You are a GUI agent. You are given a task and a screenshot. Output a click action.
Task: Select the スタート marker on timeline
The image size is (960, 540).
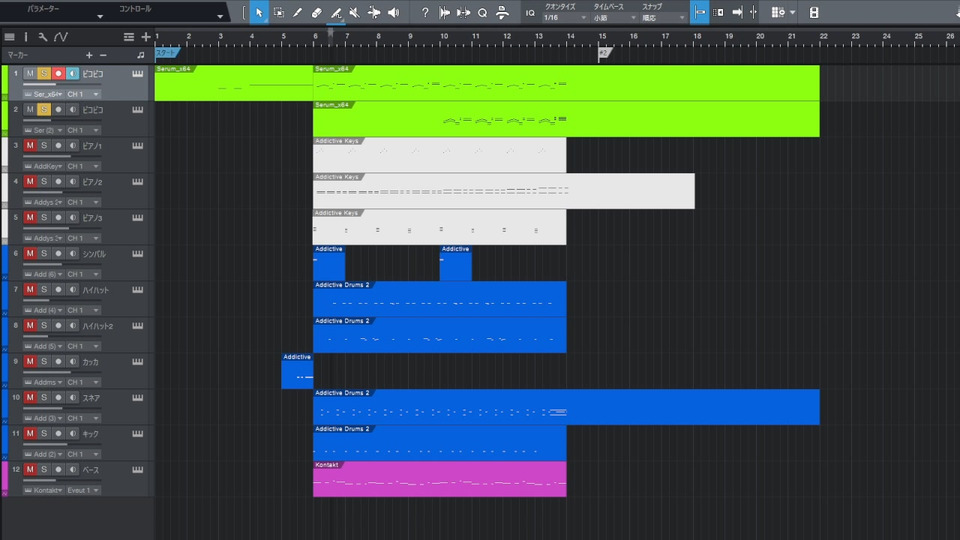(167, 53)
